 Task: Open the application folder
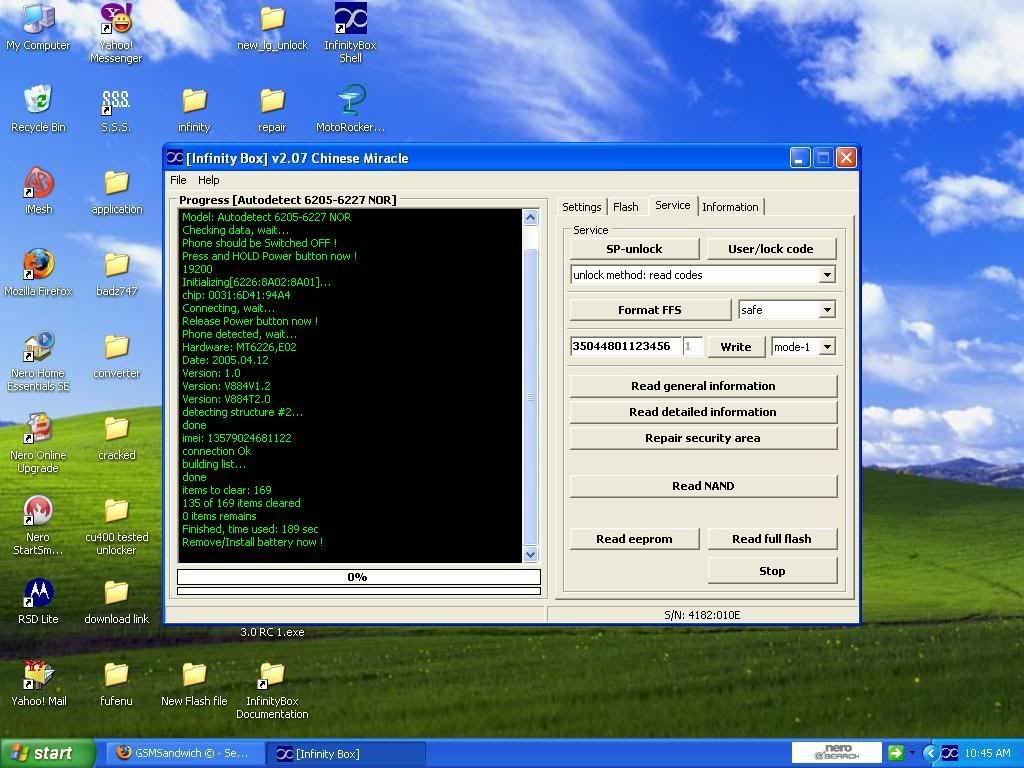coord(116,191)
